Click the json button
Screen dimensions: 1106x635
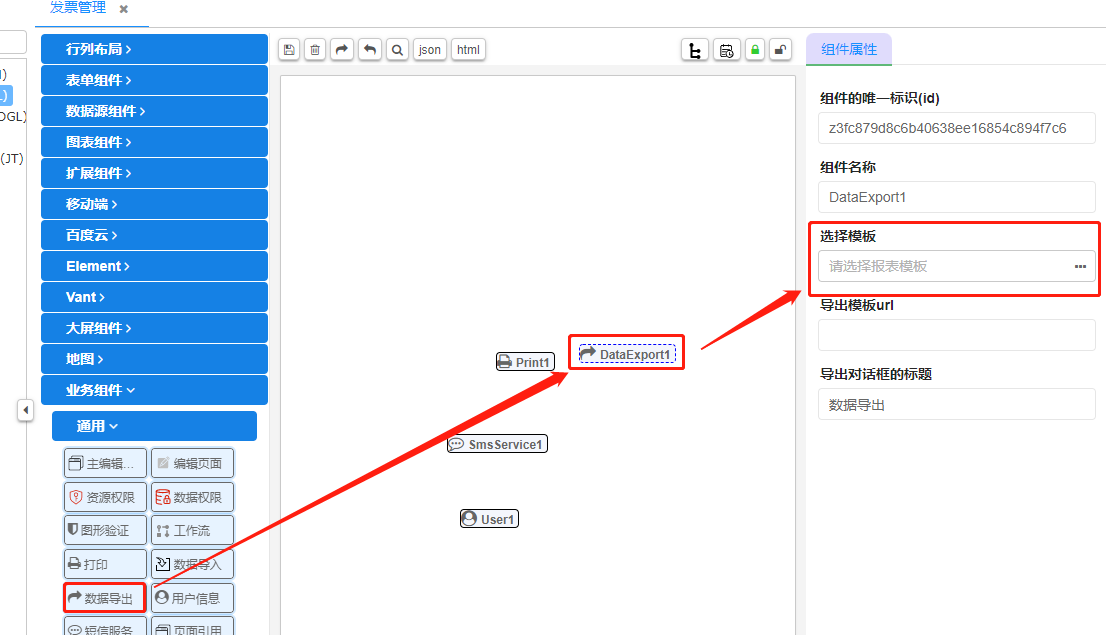[430, 50]
